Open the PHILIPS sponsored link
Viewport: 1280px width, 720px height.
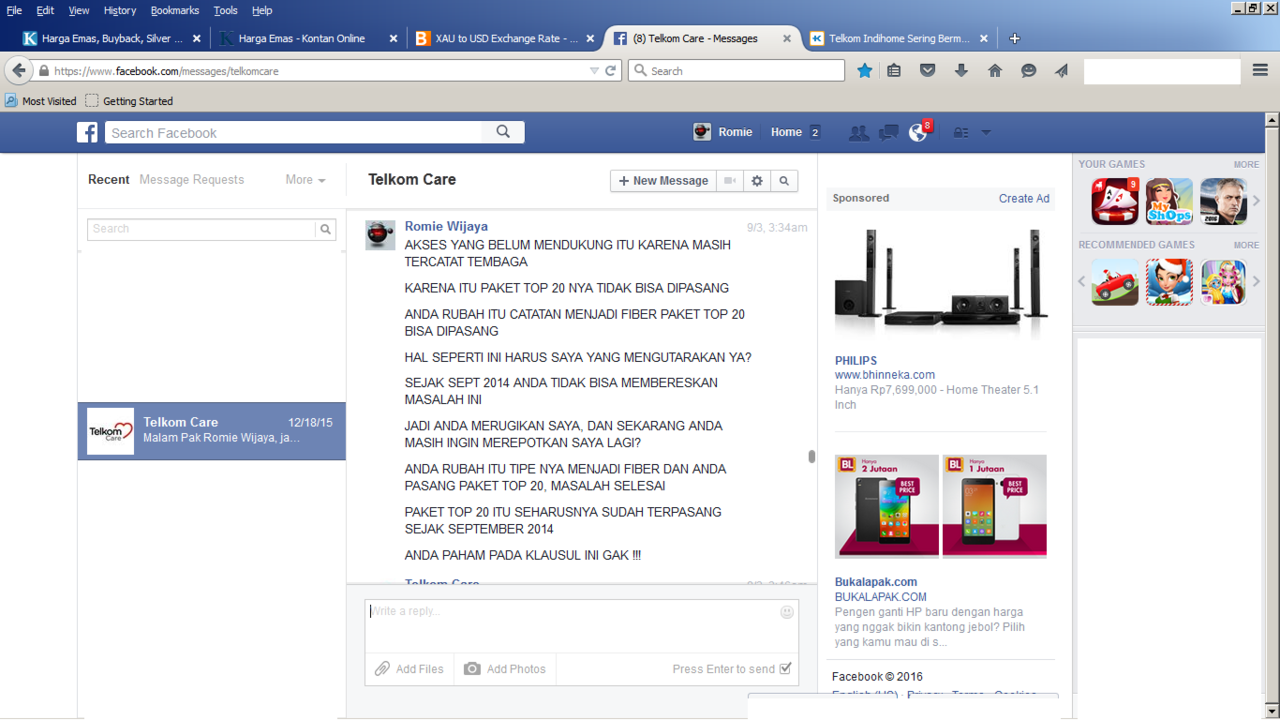[x=856, y=361]
